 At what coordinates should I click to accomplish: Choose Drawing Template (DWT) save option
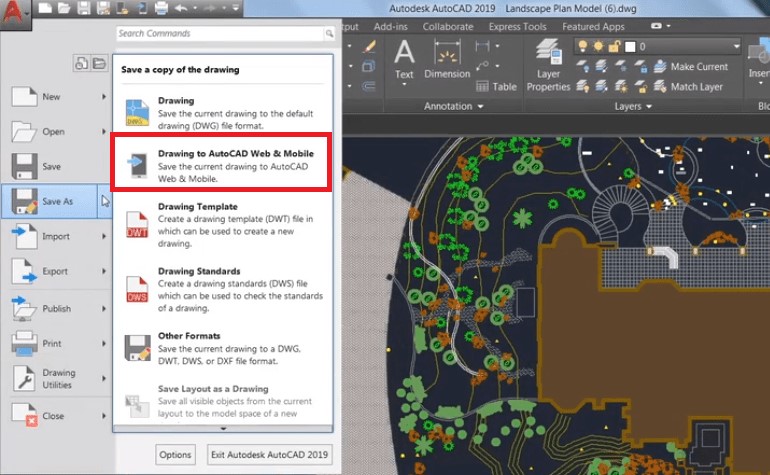[222, 225]
